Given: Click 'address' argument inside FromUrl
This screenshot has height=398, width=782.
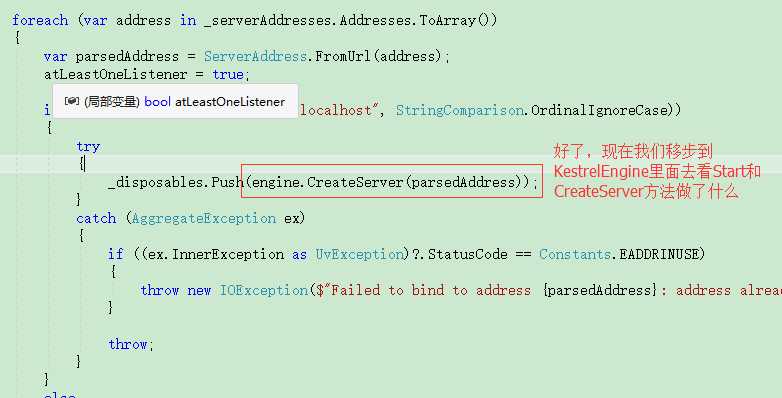Looking at the screenshot, I should (x=407, y=56).
